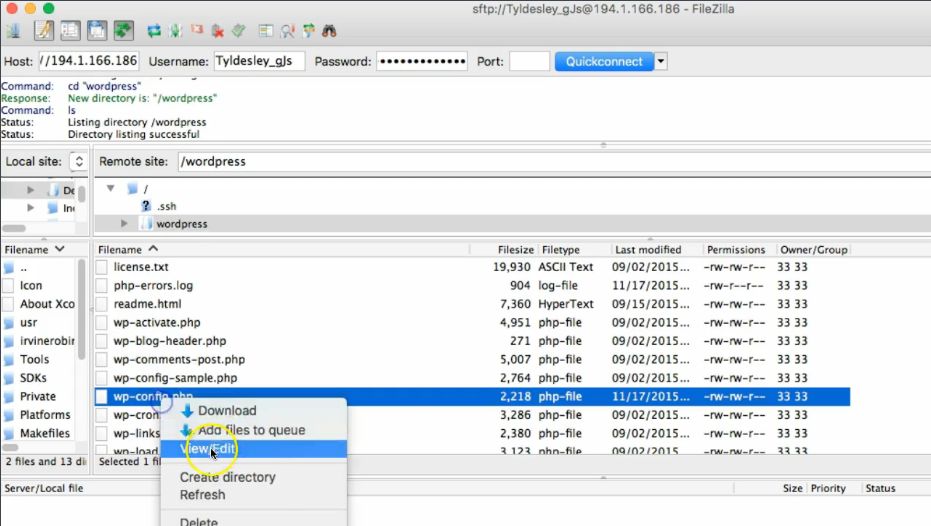The height and width of the screenshot is (526, 931).
Task: Toggle the transfer queue display
Action: (124, 30)
